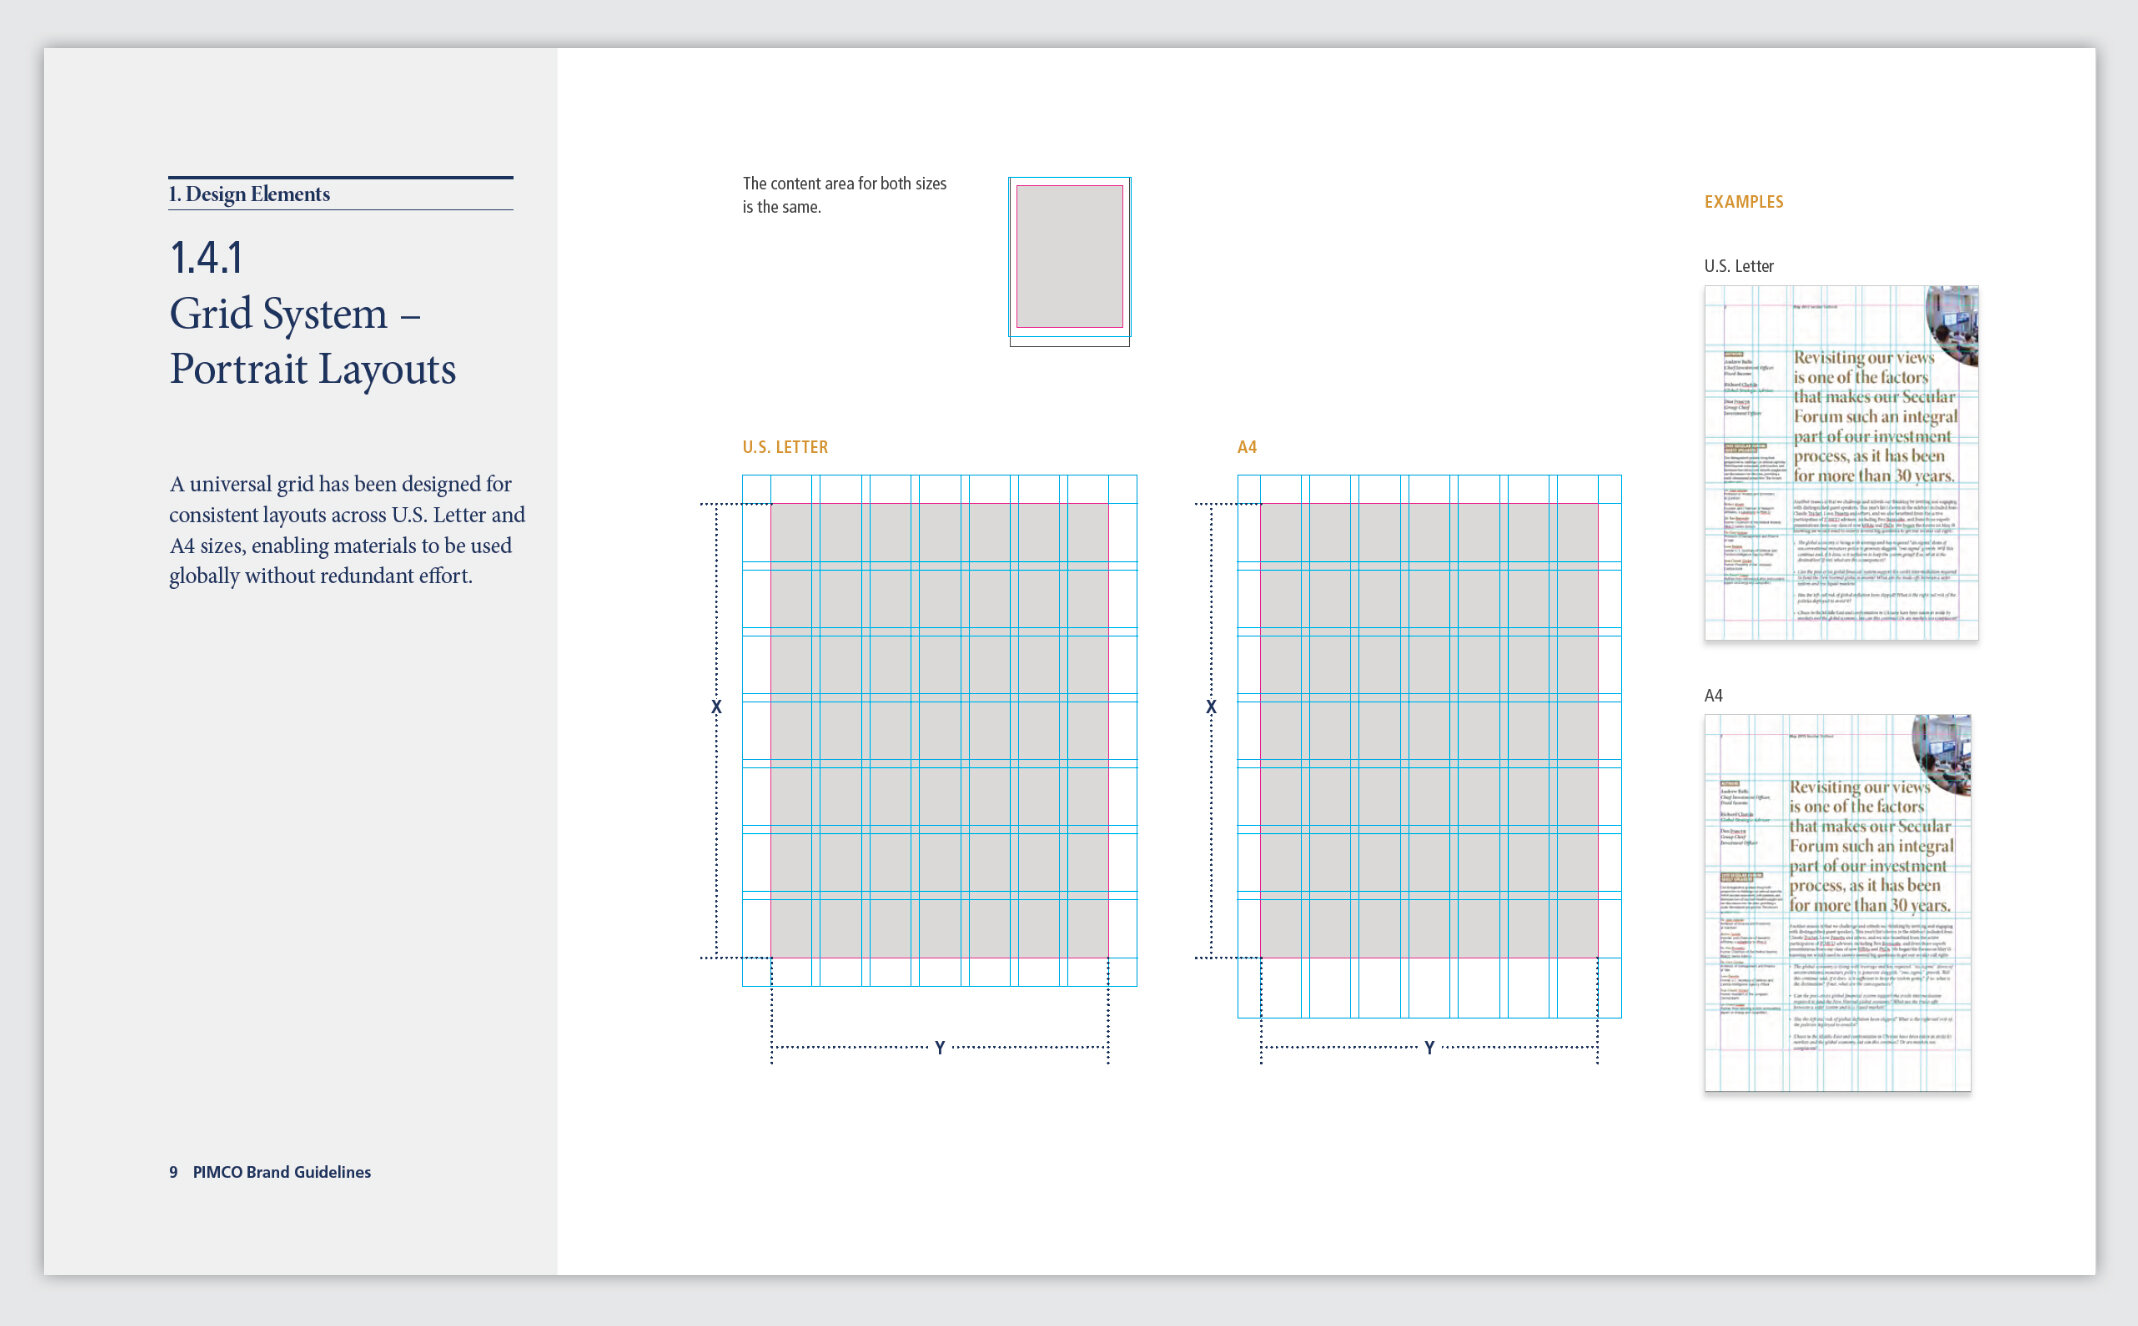Click the orange 'EXAMPLES' heading
The height and width of the screenshot is (1326, 2138).
coord(1743,202)
